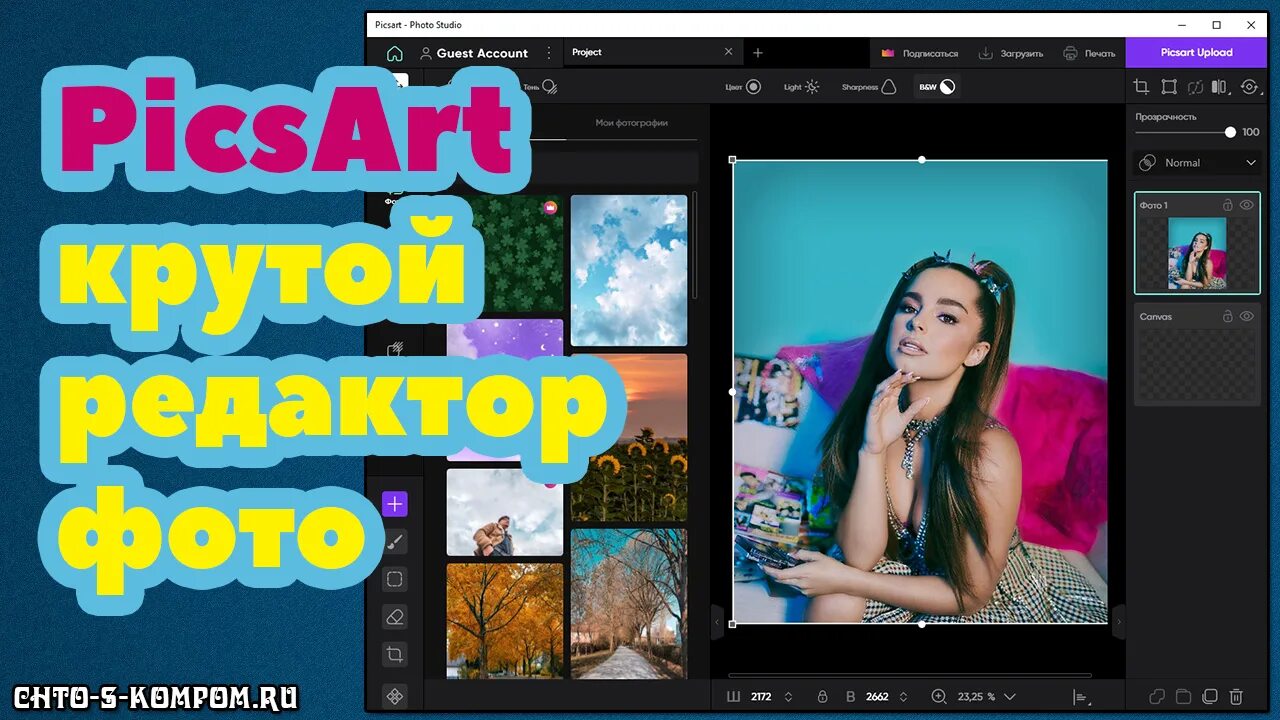Click the photo on the canvas
1280x720 pixels.
click(x=920, y=392)
